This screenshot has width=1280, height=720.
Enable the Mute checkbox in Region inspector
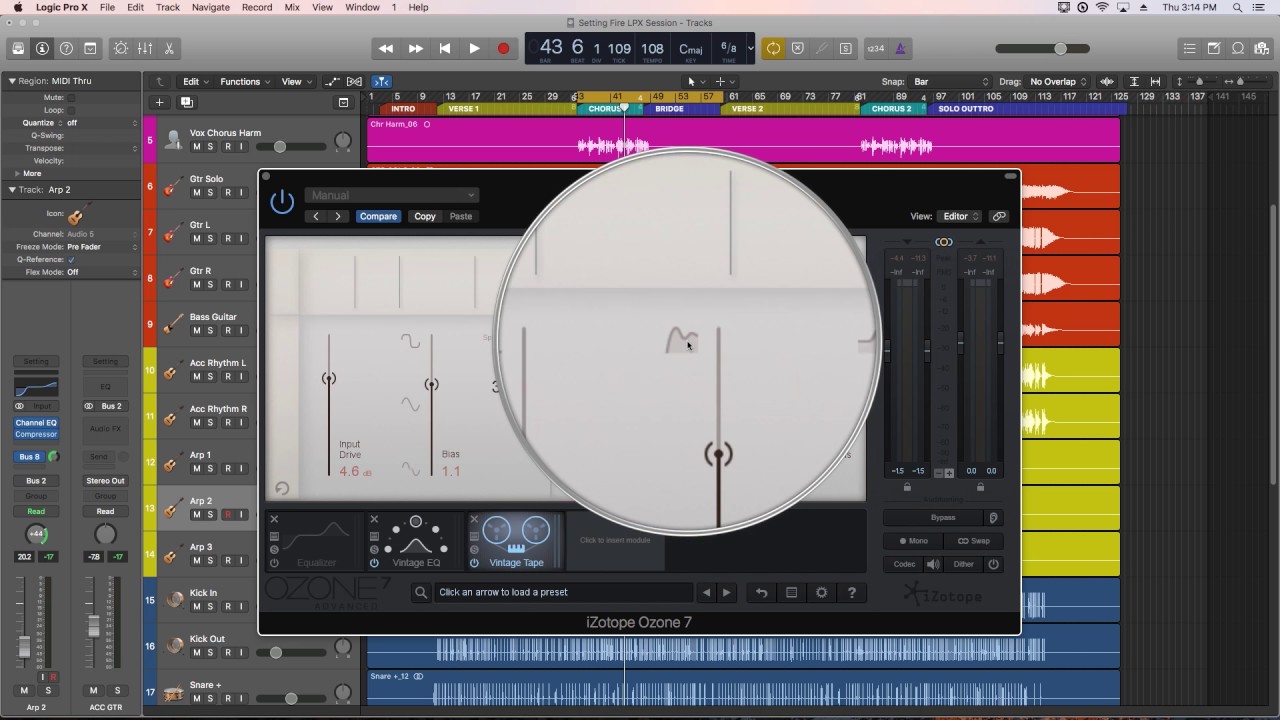pyautogui.click(x=70, y=98)
